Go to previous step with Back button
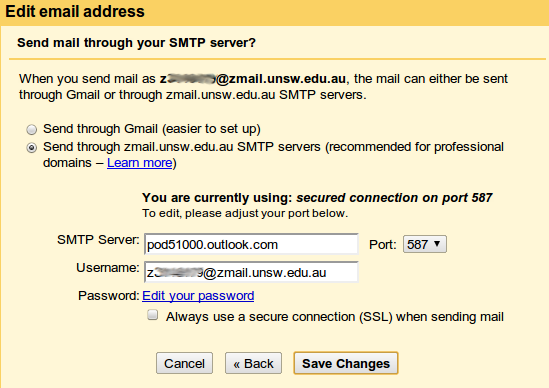 coord(253,363)
